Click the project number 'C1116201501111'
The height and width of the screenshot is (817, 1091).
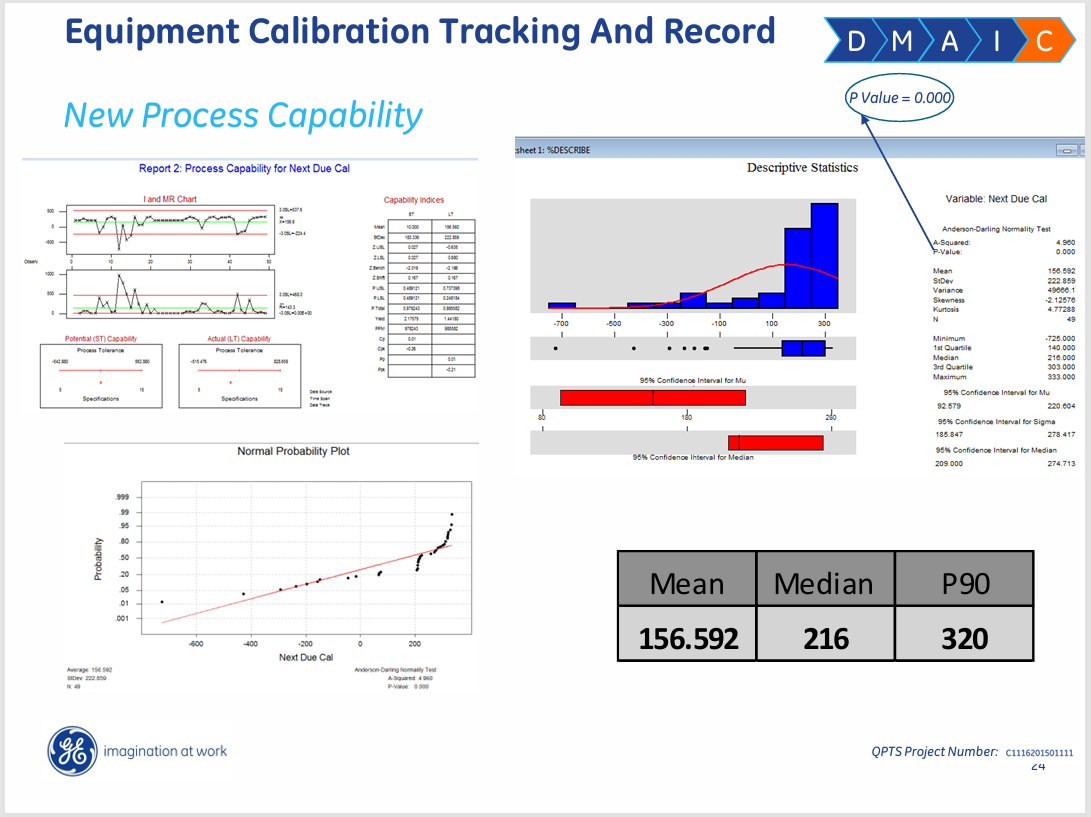click(x=1040, y=753)
